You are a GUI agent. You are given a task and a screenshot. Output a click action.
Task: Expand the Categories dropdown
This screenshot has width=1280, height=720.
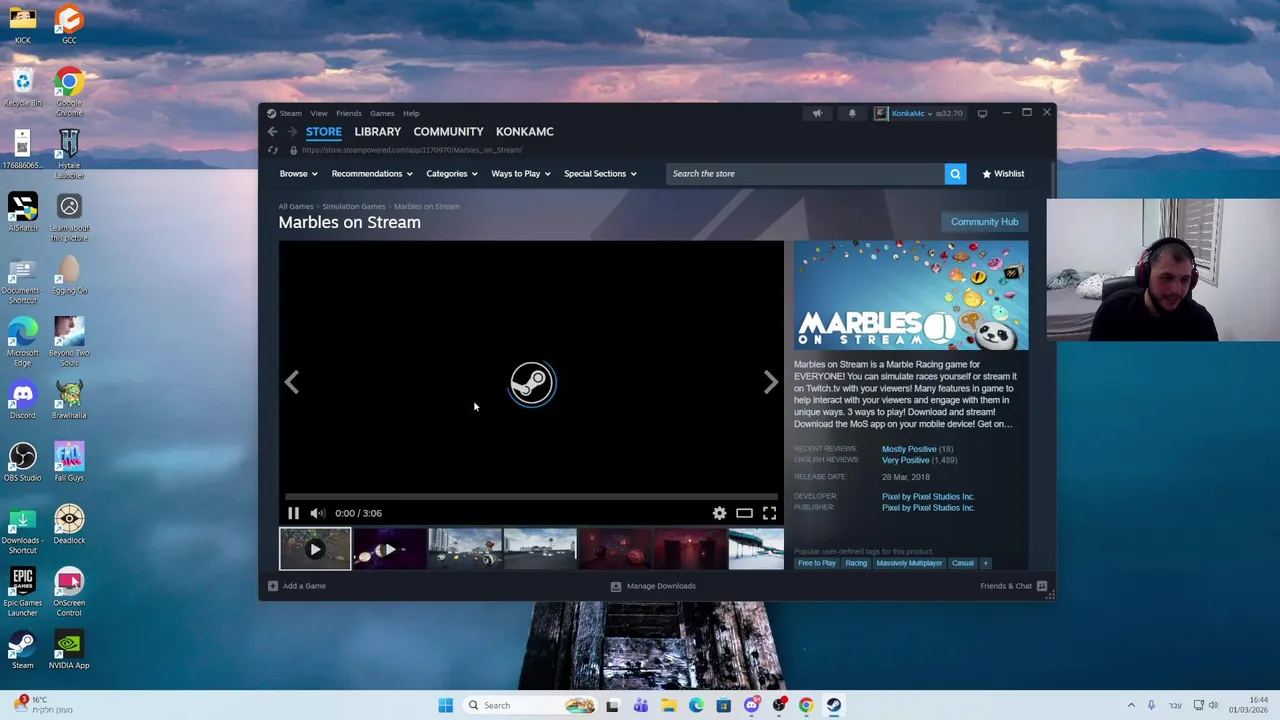[x=452, y=174]
